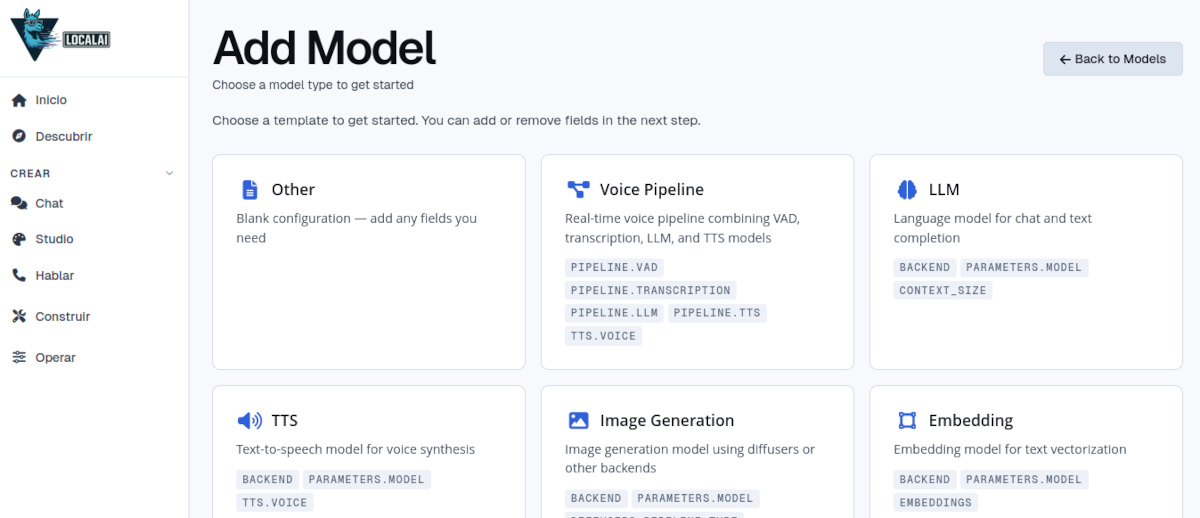
Task: Click the PIPELINE.TRANSCRIPTION tag
Action: click(x=651, y=290)
